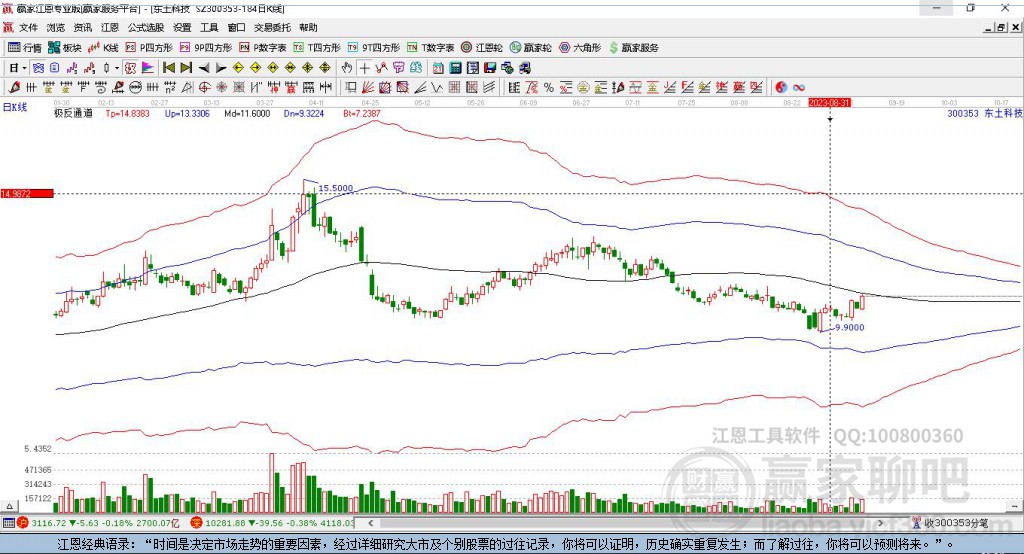Toggle the 权 price adjustment button
This screenshot has height=554, width=1024.
click(129, 68)
